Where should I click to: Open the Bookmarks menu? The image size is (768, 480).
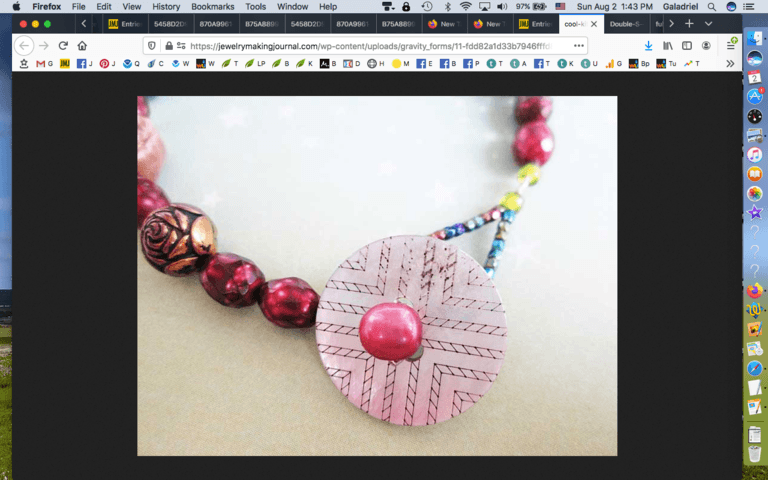pyautogui.click(x=212, y=7)
